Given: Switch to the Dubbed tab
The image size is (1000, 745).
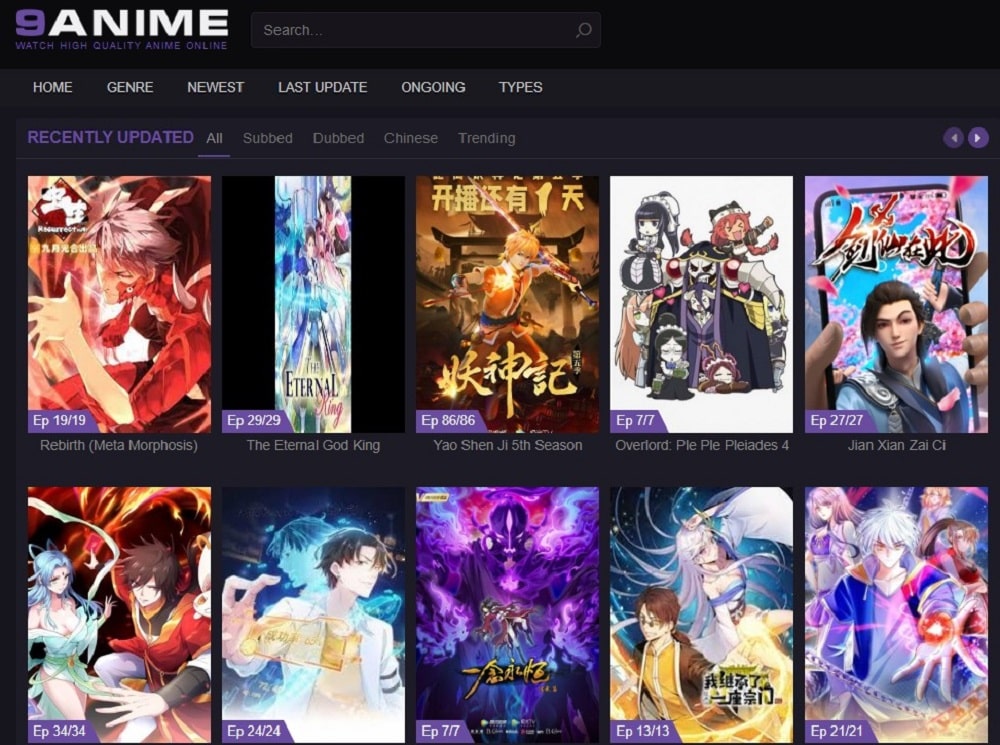Looking at the screenshot, I should [338, 138].
